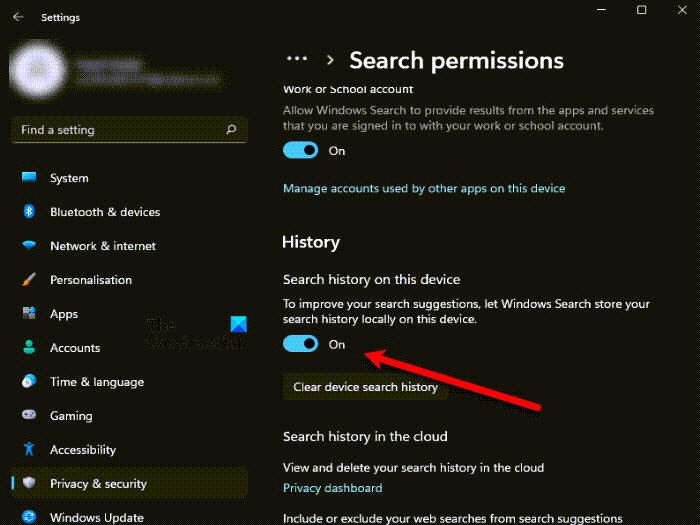Click the Gaming controller icon
The width and height of the screenshot is (700, 525).
coord(29,415)
